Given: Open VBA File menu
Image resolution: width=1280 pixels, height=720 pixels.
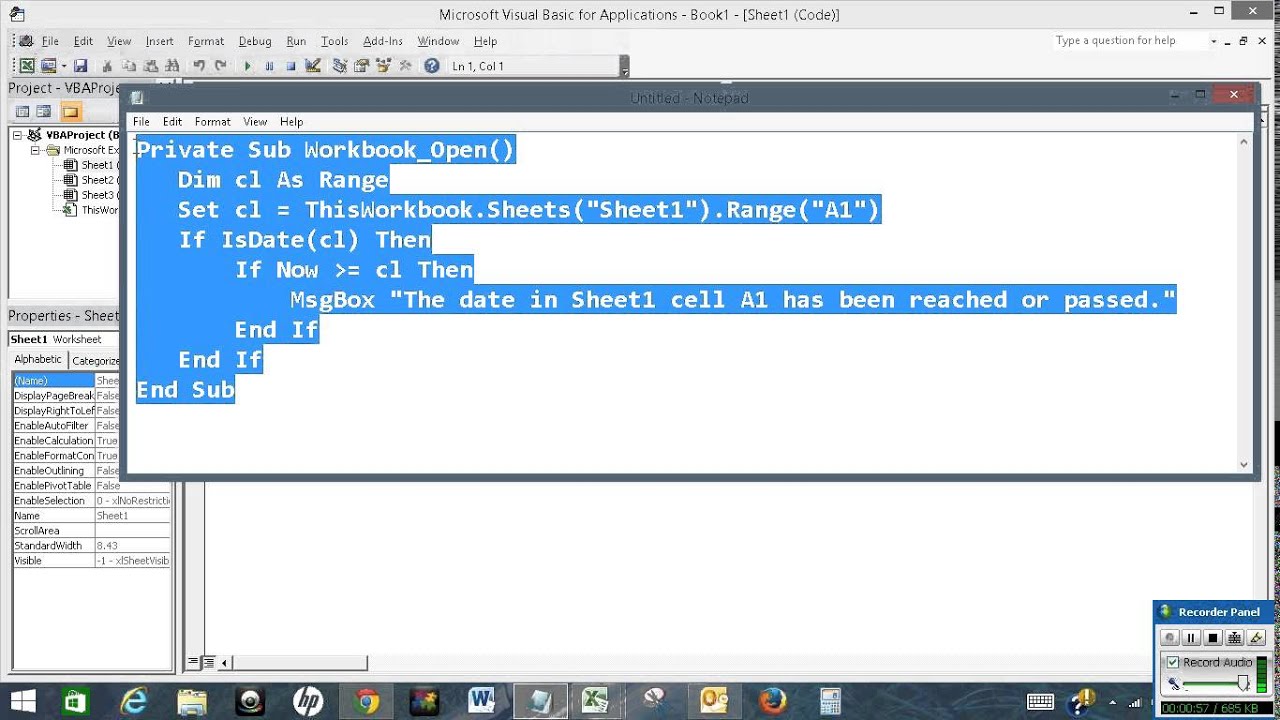Looking at the screenshot, I should tap(50, 41).
